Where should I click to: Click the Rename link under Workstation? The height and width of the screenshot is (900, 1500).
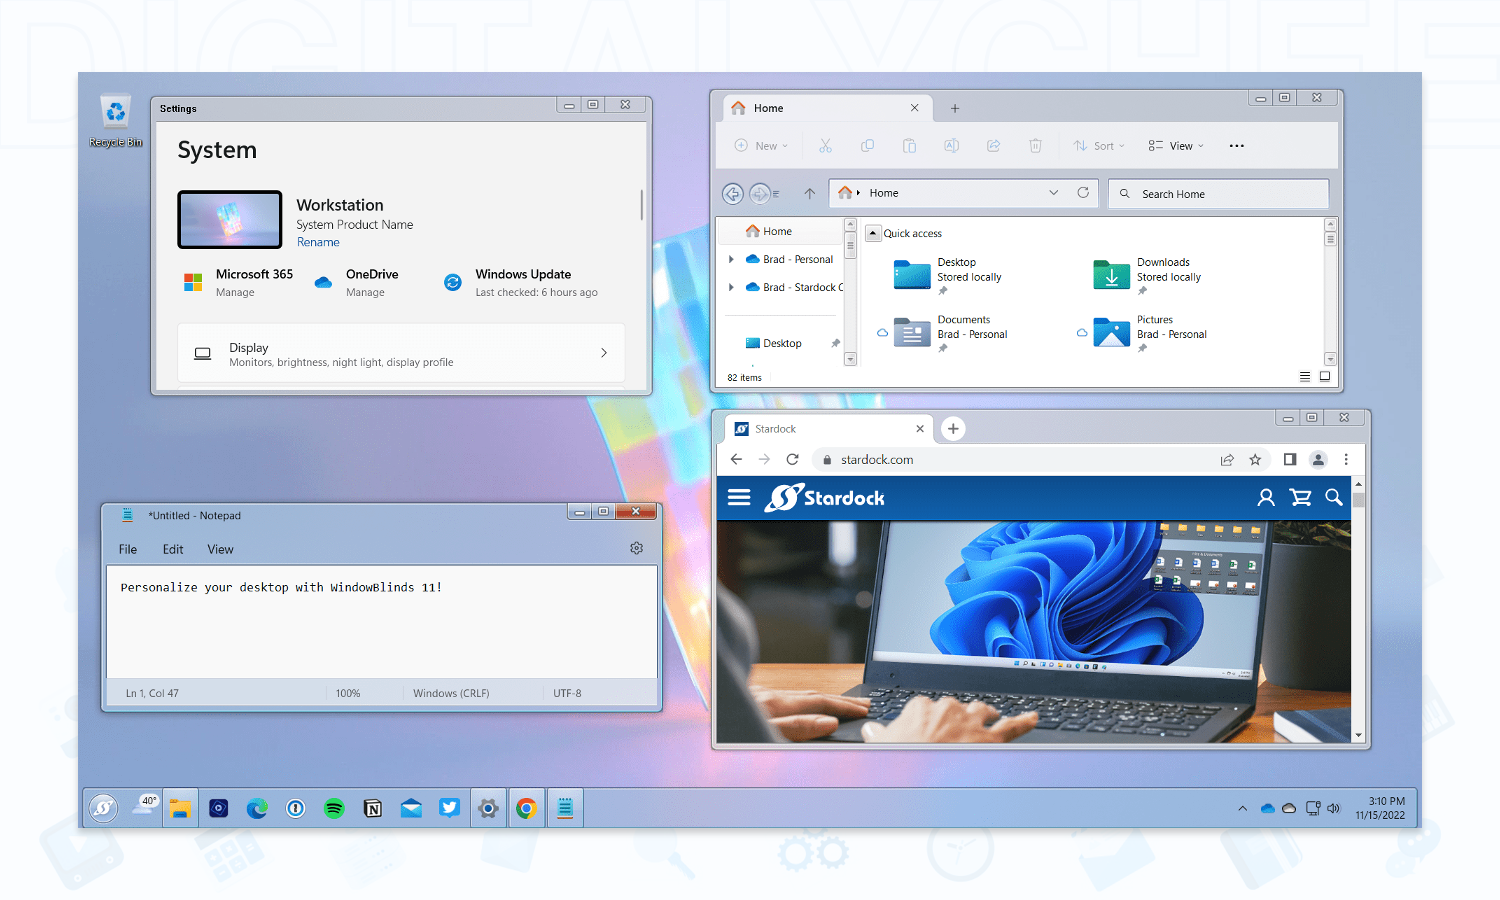[x=318, y=242]
